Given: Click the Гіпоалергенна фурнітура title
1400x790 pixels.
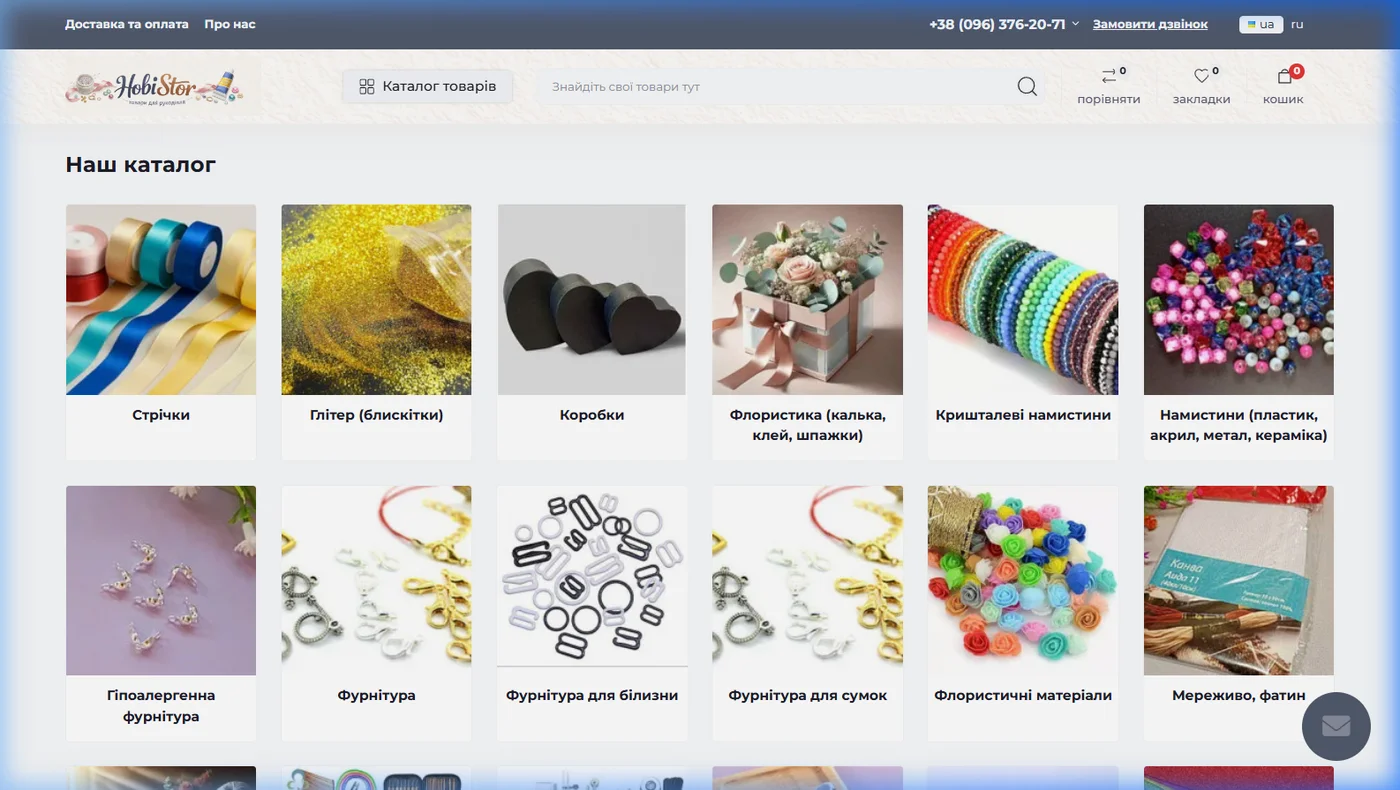Looking at the screenshot, I should 161,706.
